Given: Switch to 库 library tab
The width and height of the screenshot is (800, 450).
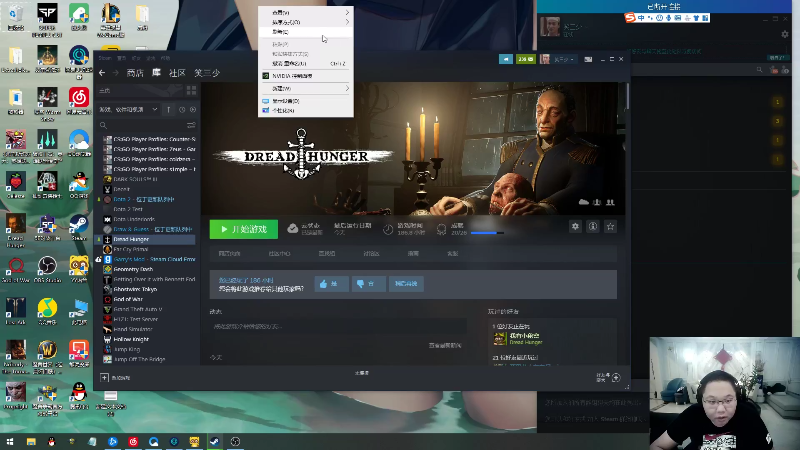Looking at the screenshot, I should coord(156,73).
